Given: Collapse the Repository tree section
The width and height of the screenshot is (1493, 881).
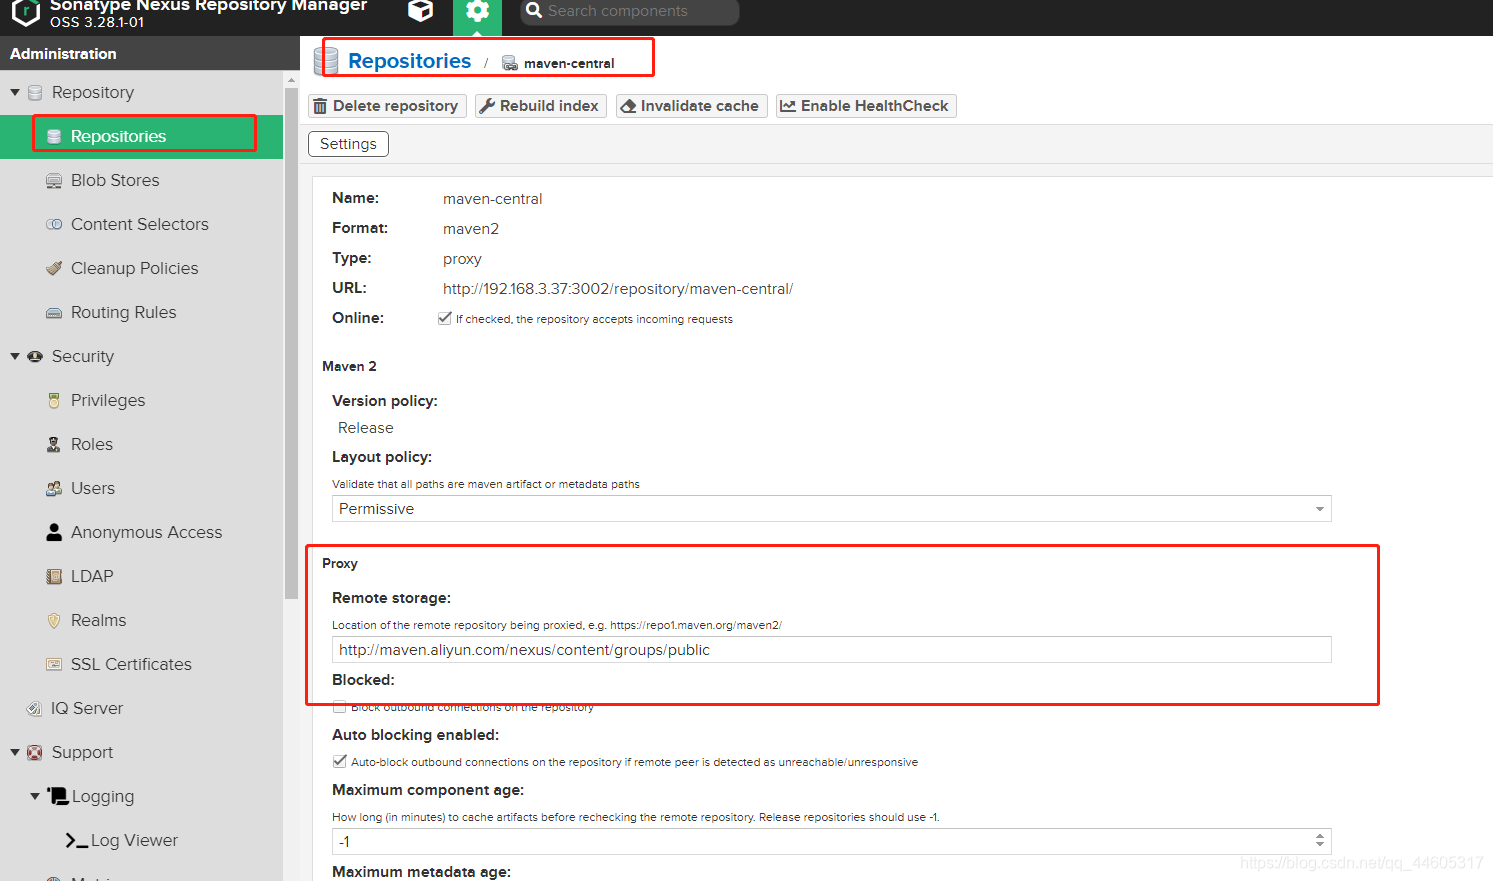Looking at the screenshot, I should pyautogui.click(x=15, y=92).
